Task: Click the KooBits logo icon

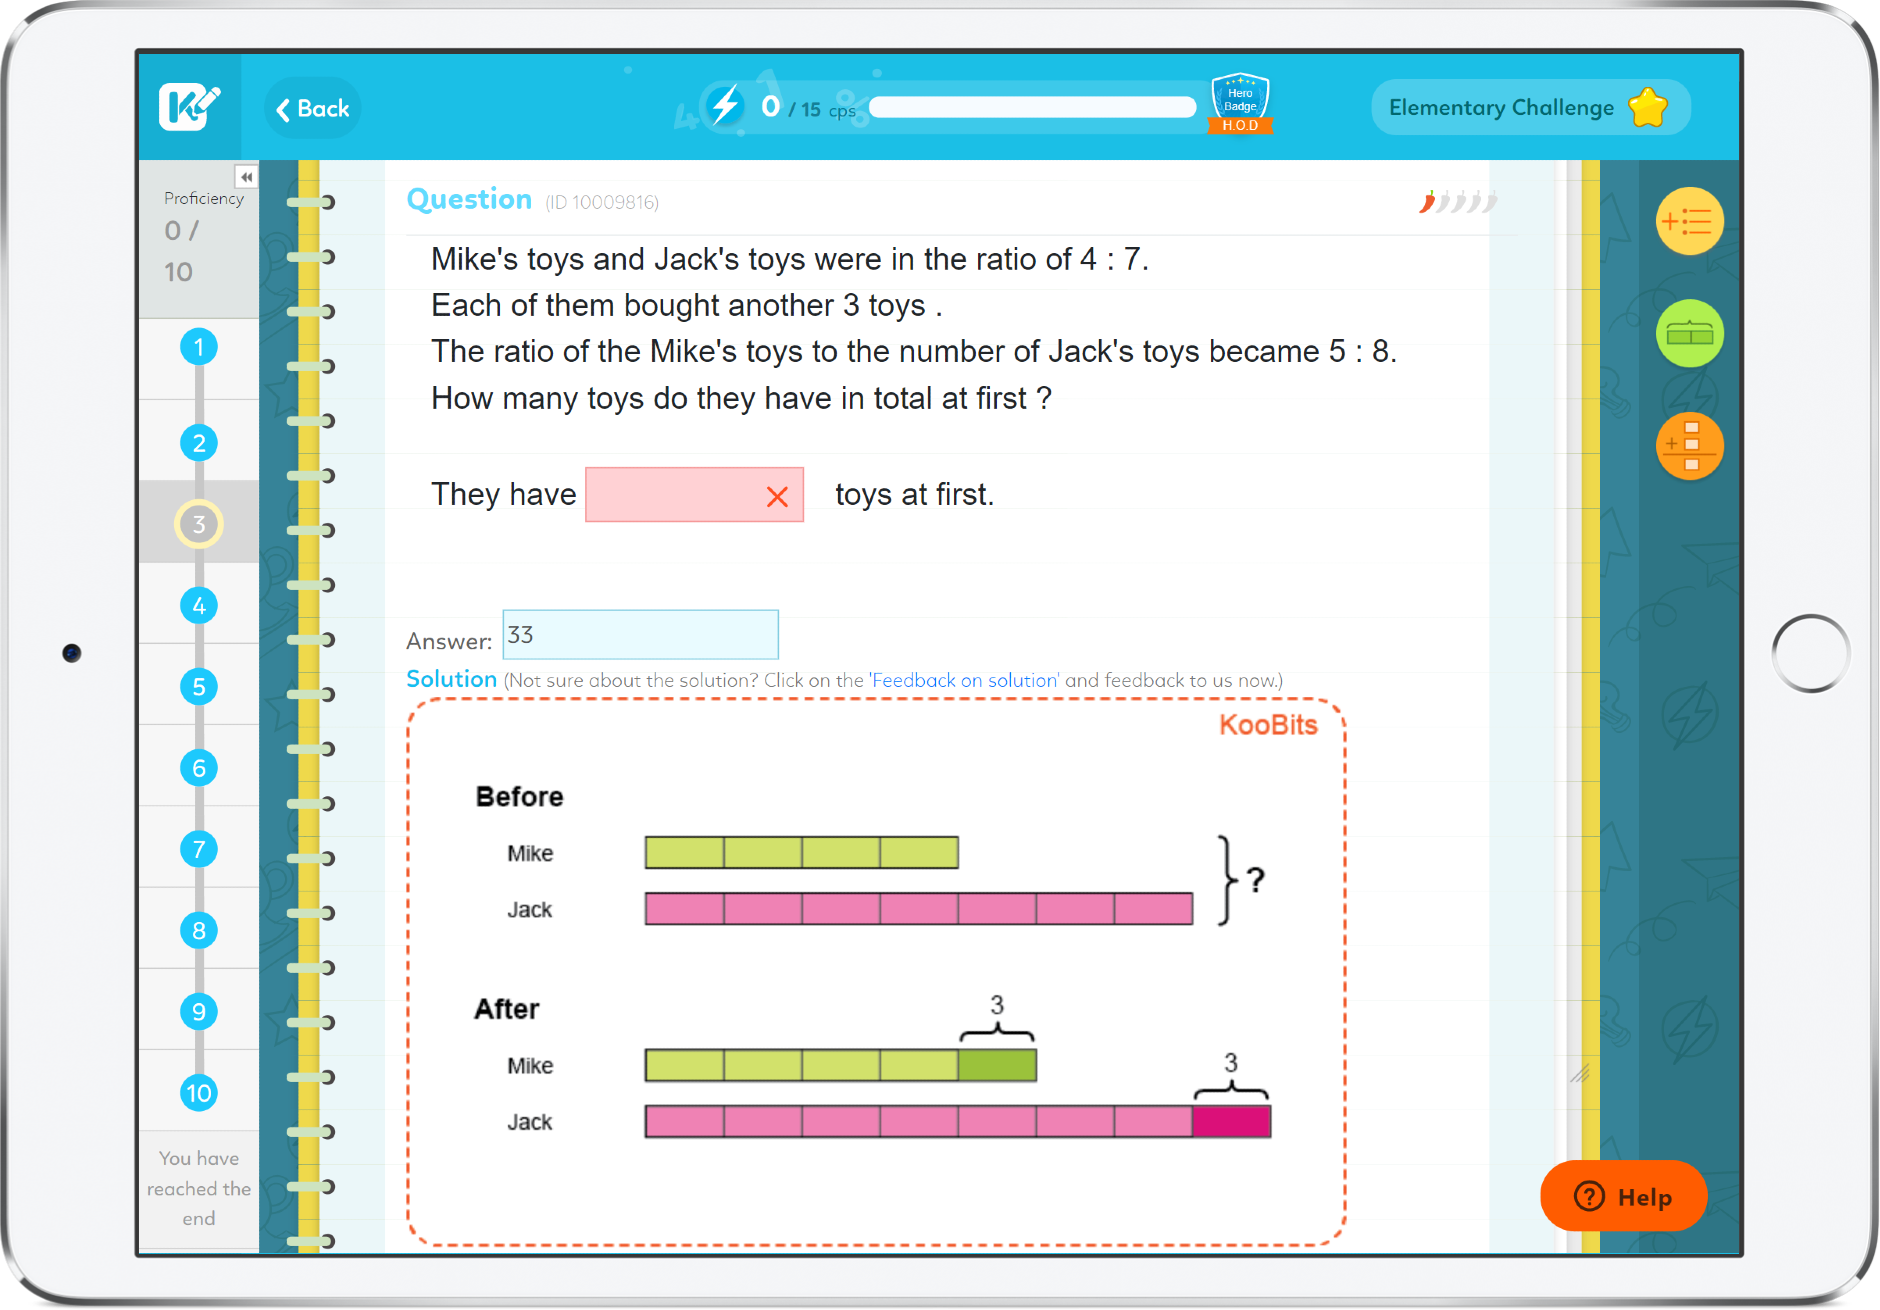Action: pos(188,107)
